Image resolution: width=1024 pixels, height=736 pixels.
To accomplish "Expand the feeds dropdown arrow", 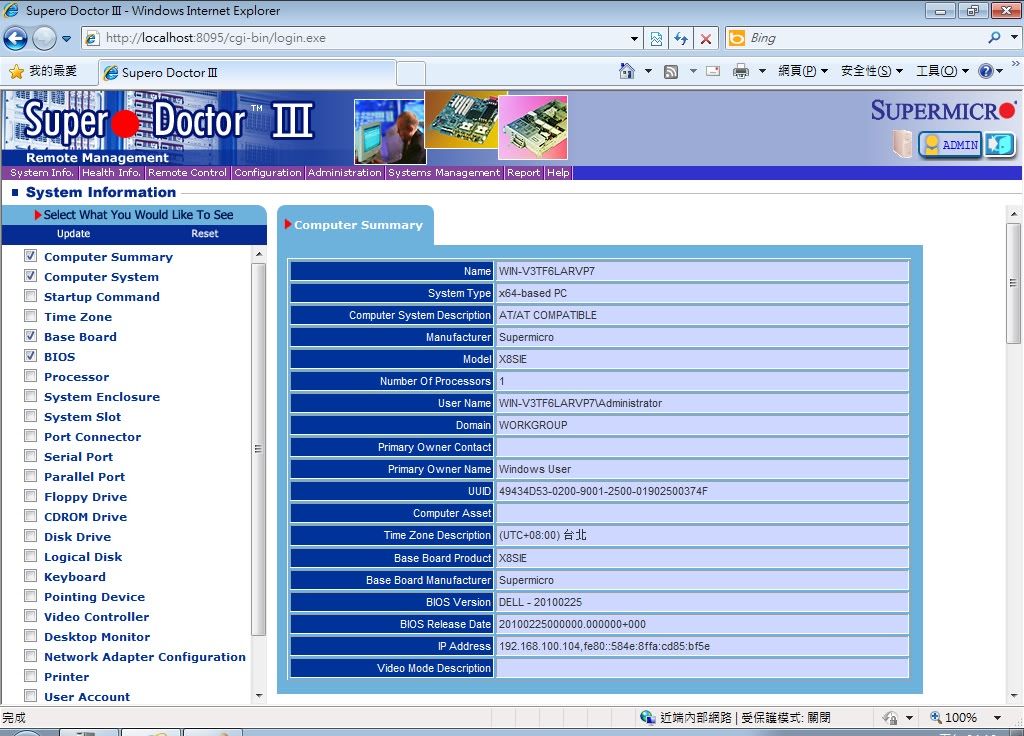I will 693,71.
